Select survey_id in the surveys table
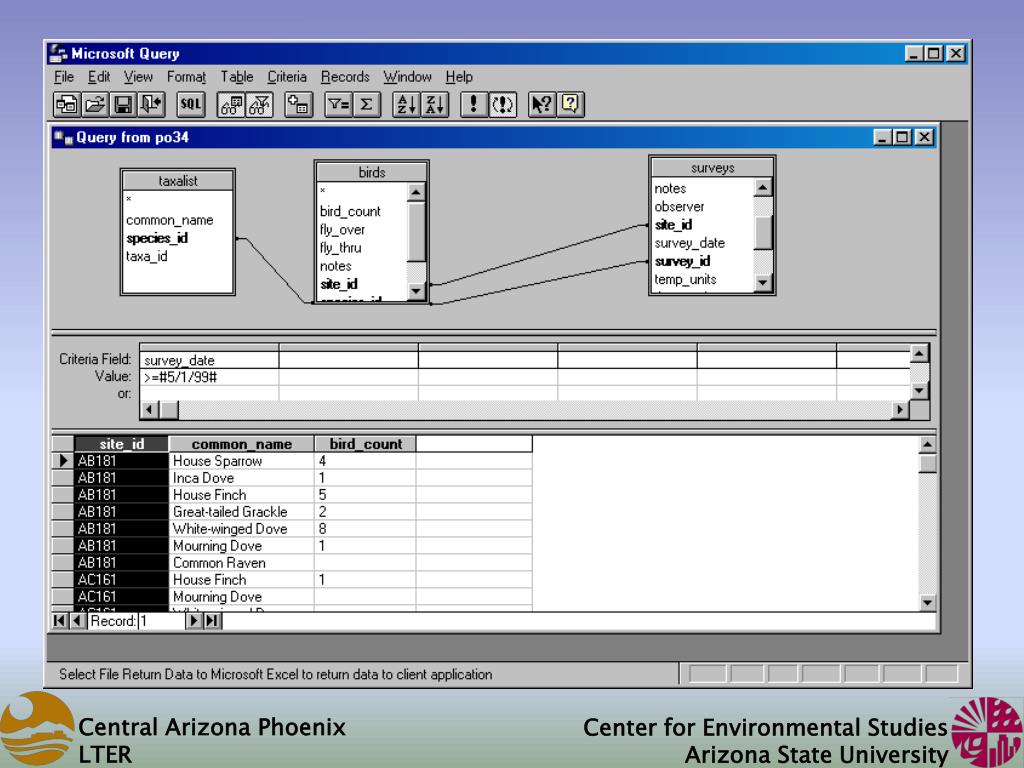Image resolution: width=1024 pixels, height=768 pixels. 682,261
